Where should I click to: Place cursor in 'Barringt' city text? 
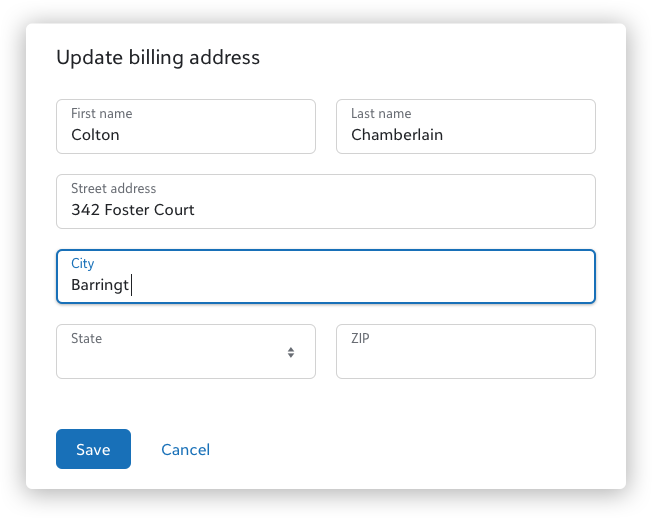pyautogui.click(x=100, y=285)
